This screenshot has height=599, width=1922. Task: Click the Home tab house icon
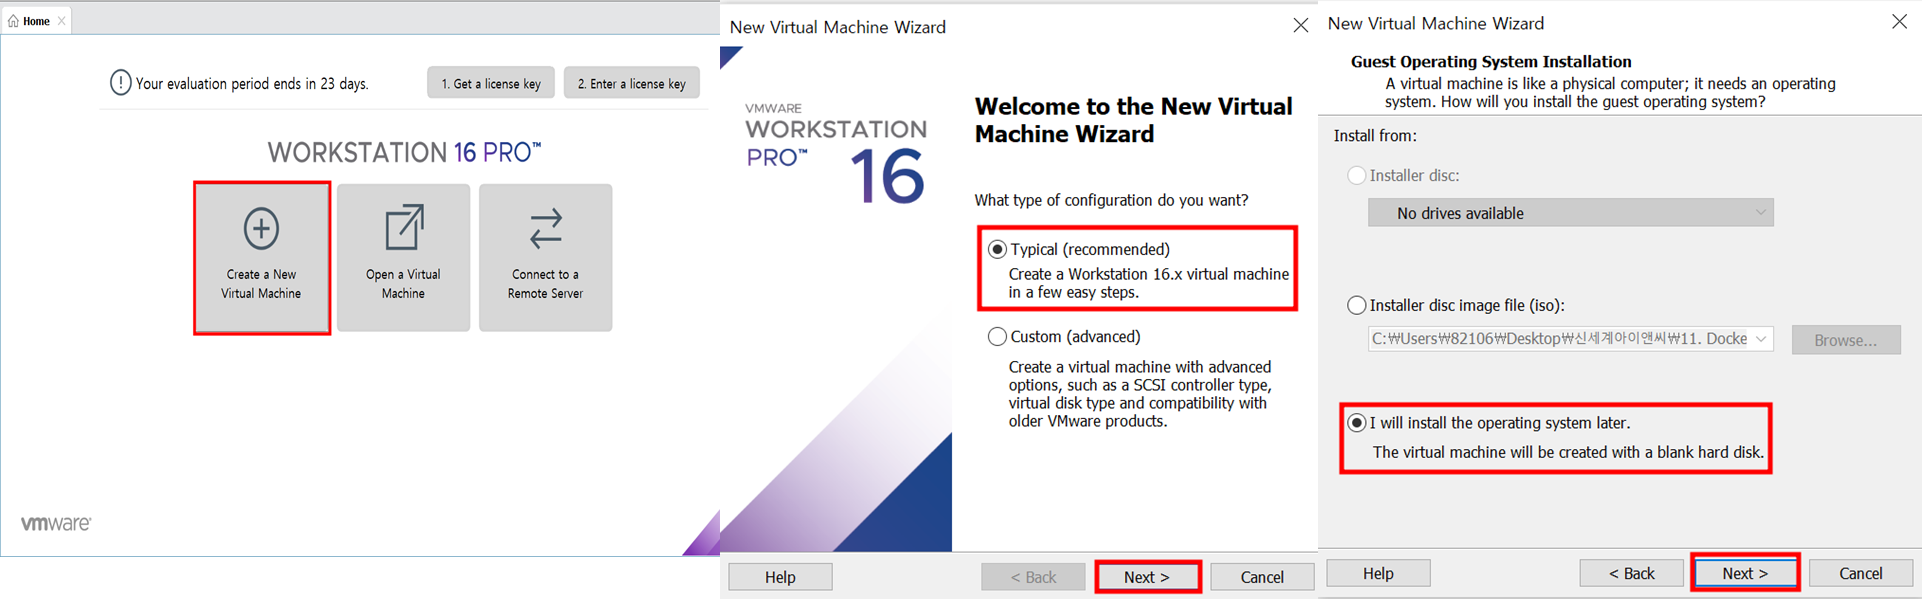[13, 21]
